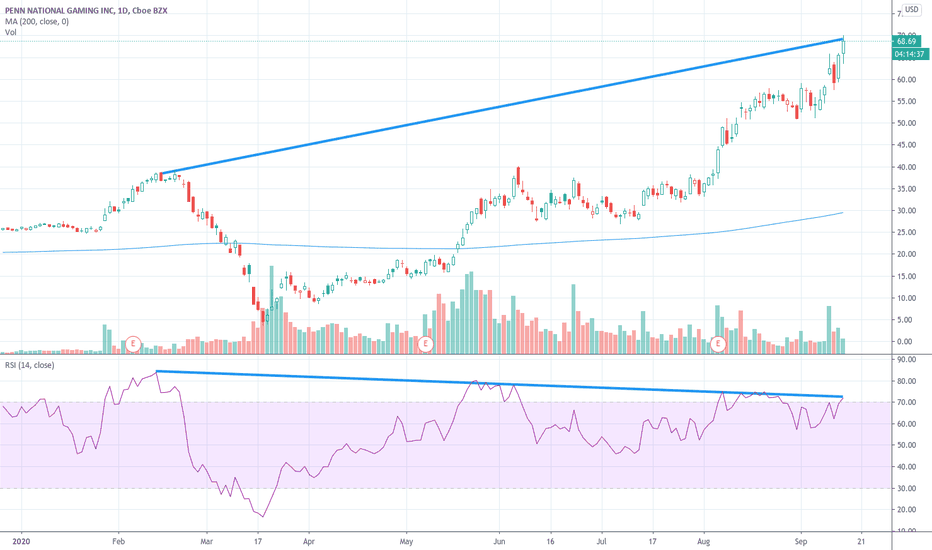This screenshot has width=932, height=550.
Task: Click the Feb label on time axis
Action: pos(118,542)
